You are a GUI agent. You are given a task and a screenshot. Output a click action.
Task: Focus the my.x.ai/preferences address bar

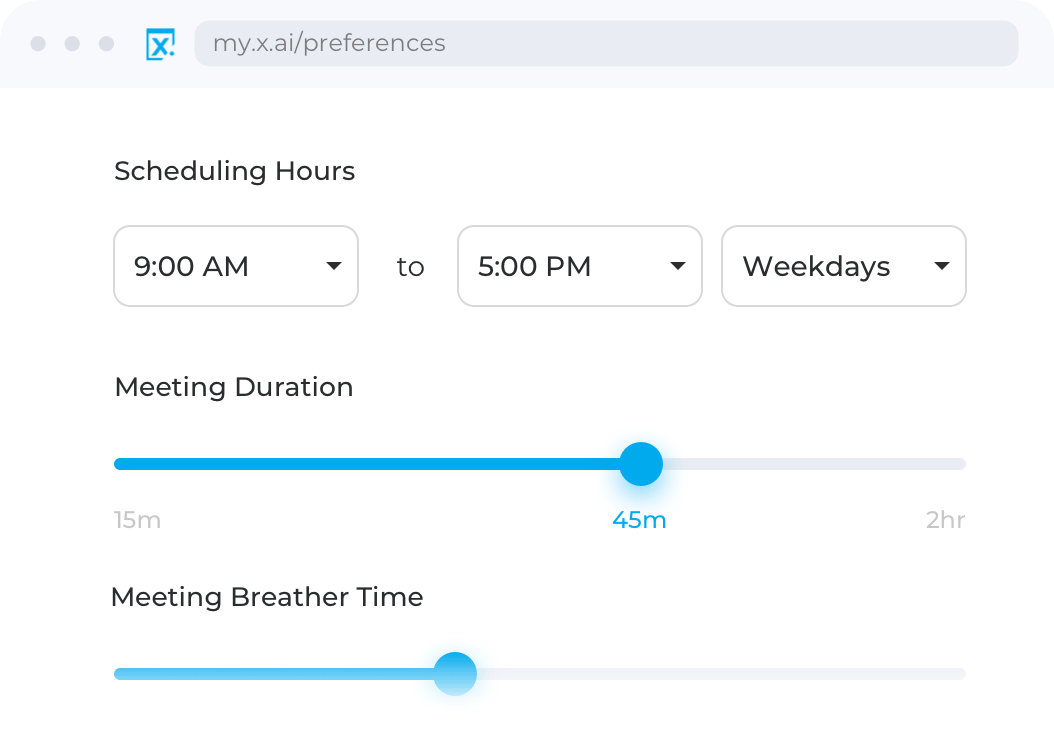coord(606,44)
